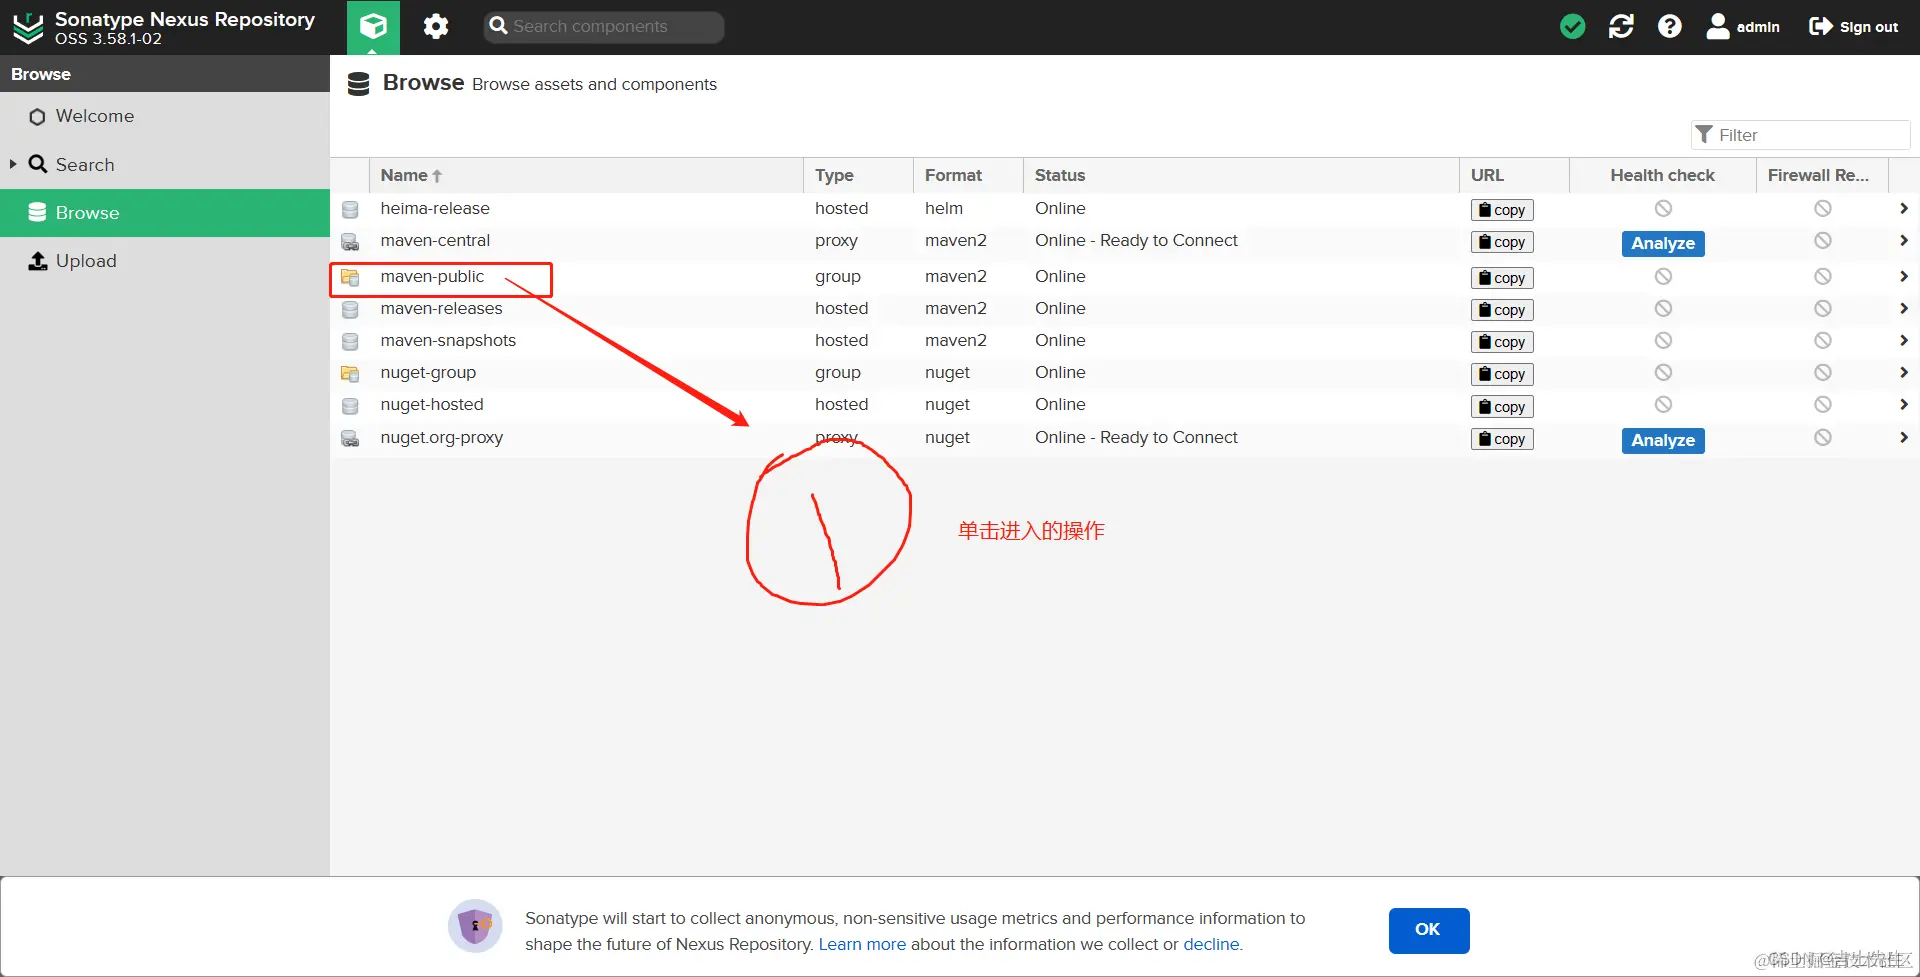Click the decline link
The image size is (1920, 977).
(x=1211, y=944)
